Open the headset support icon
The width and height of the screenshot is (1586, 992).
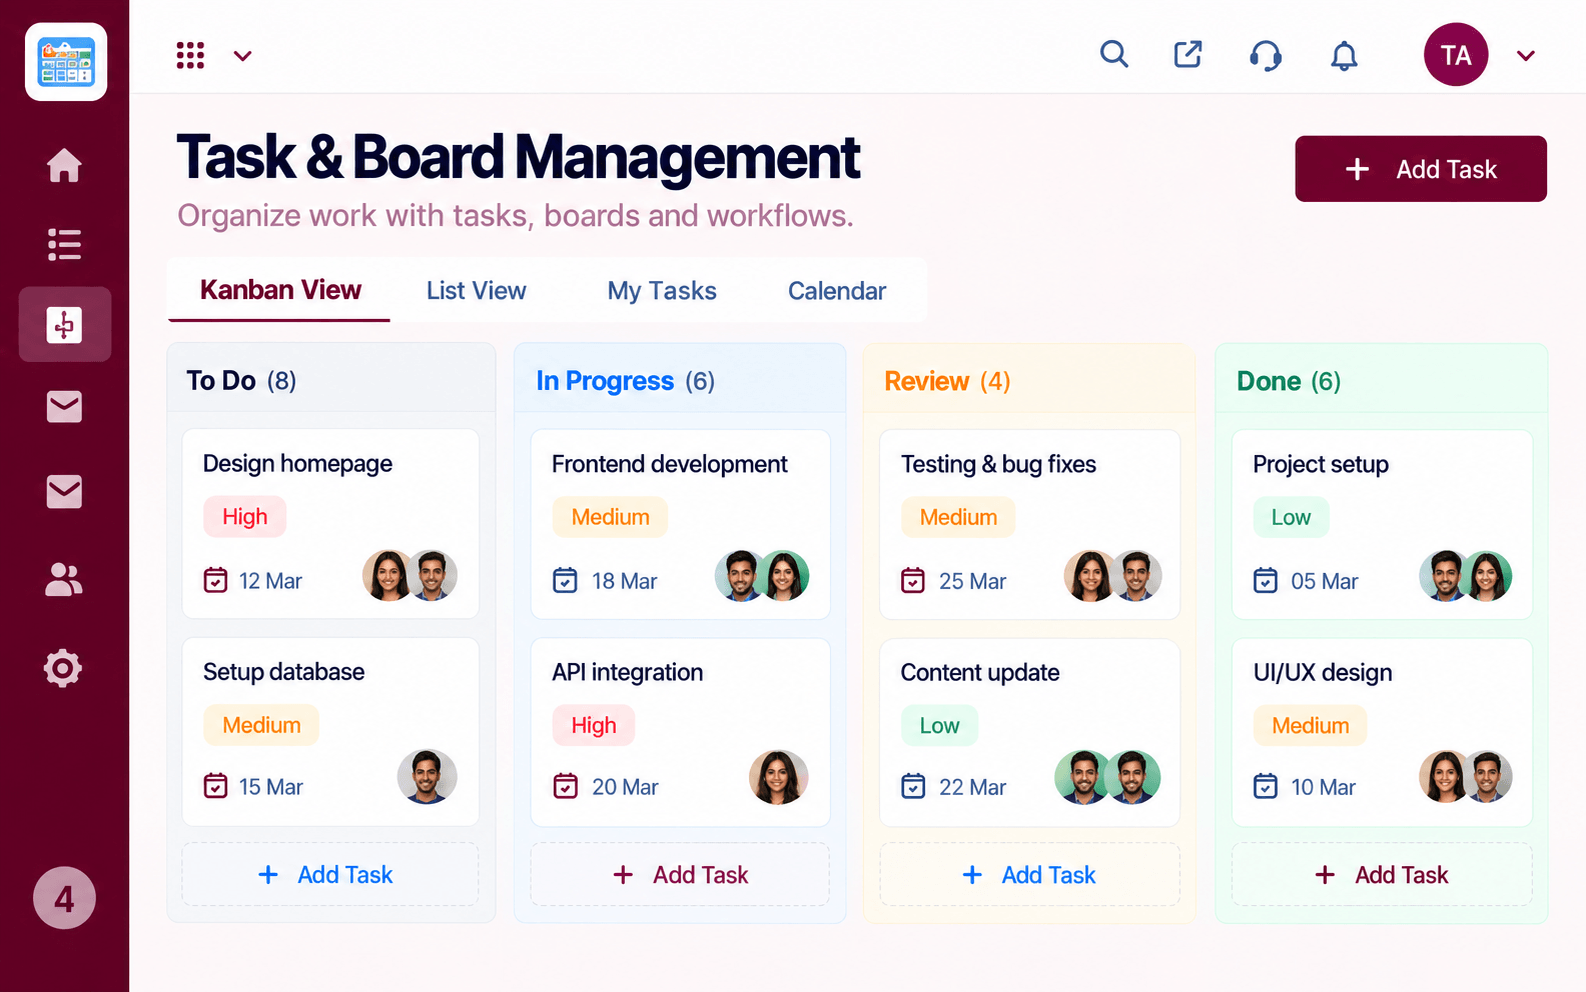pyautogui.click(x=1266, y=55)
